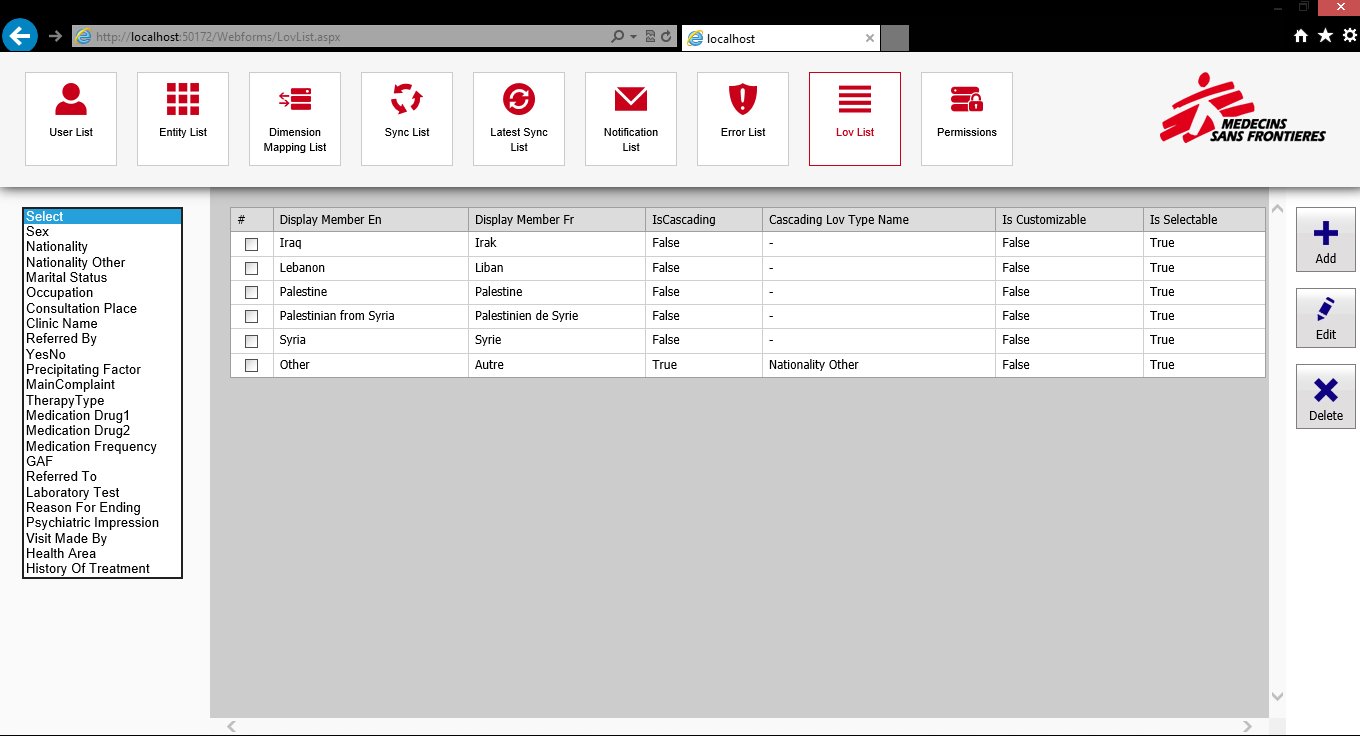Select Referred By list item
This screenshot has width=1360, height=736.
(x=102, y=339)
